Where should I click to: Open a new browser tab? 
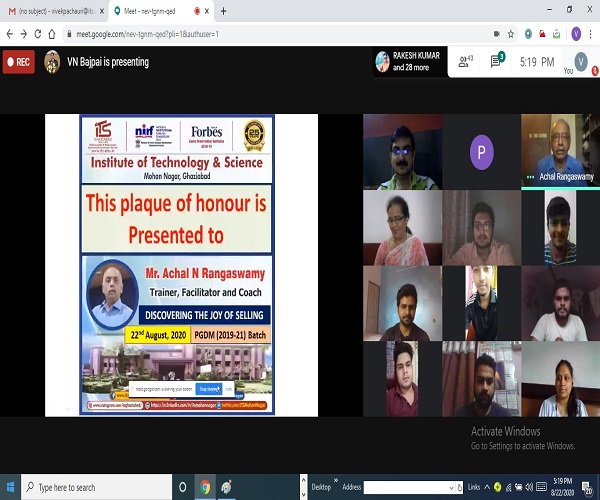(223, 11)
